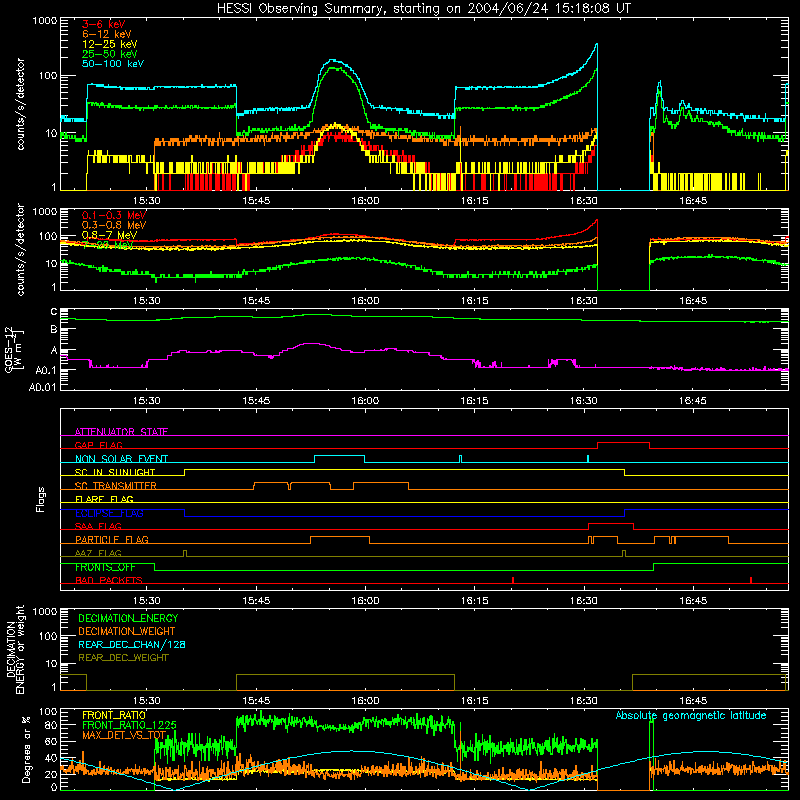Image resolution: width=800 pixels, height=800 pixels.
Task: Select the 12-25 keV legend label
Action: (110, 44)
